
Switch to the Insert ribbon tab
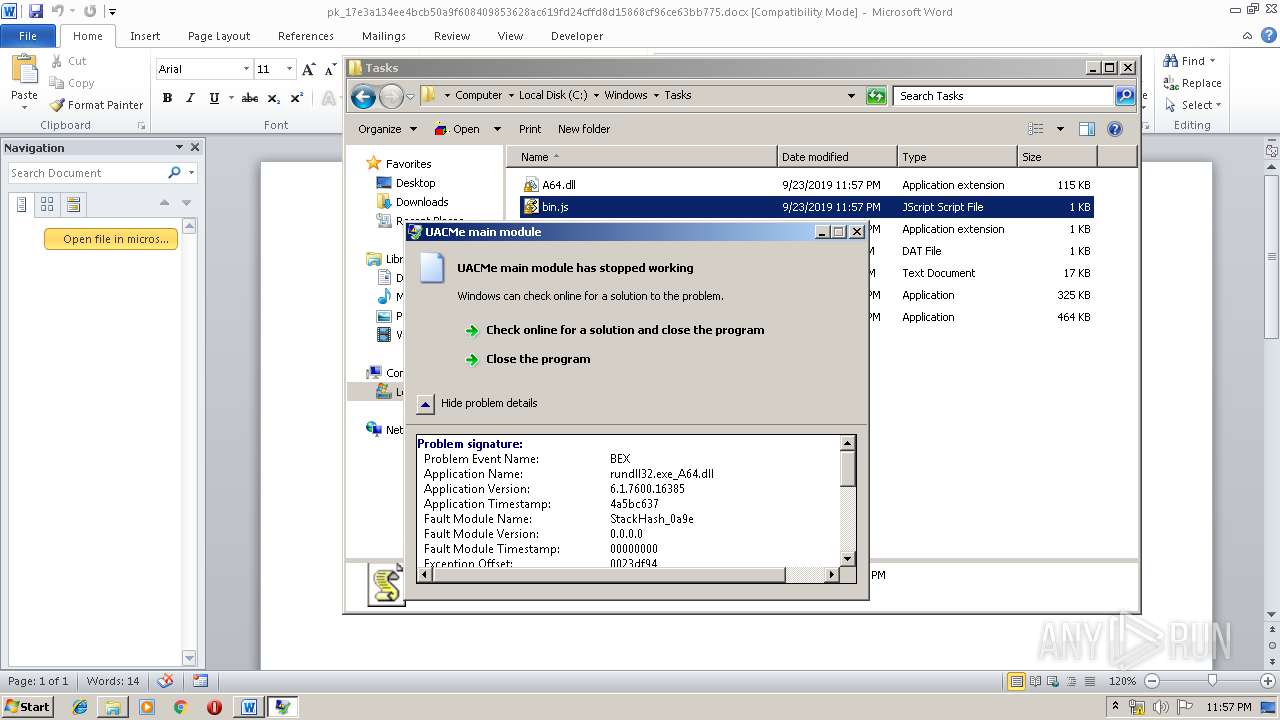tap(145, 36)
